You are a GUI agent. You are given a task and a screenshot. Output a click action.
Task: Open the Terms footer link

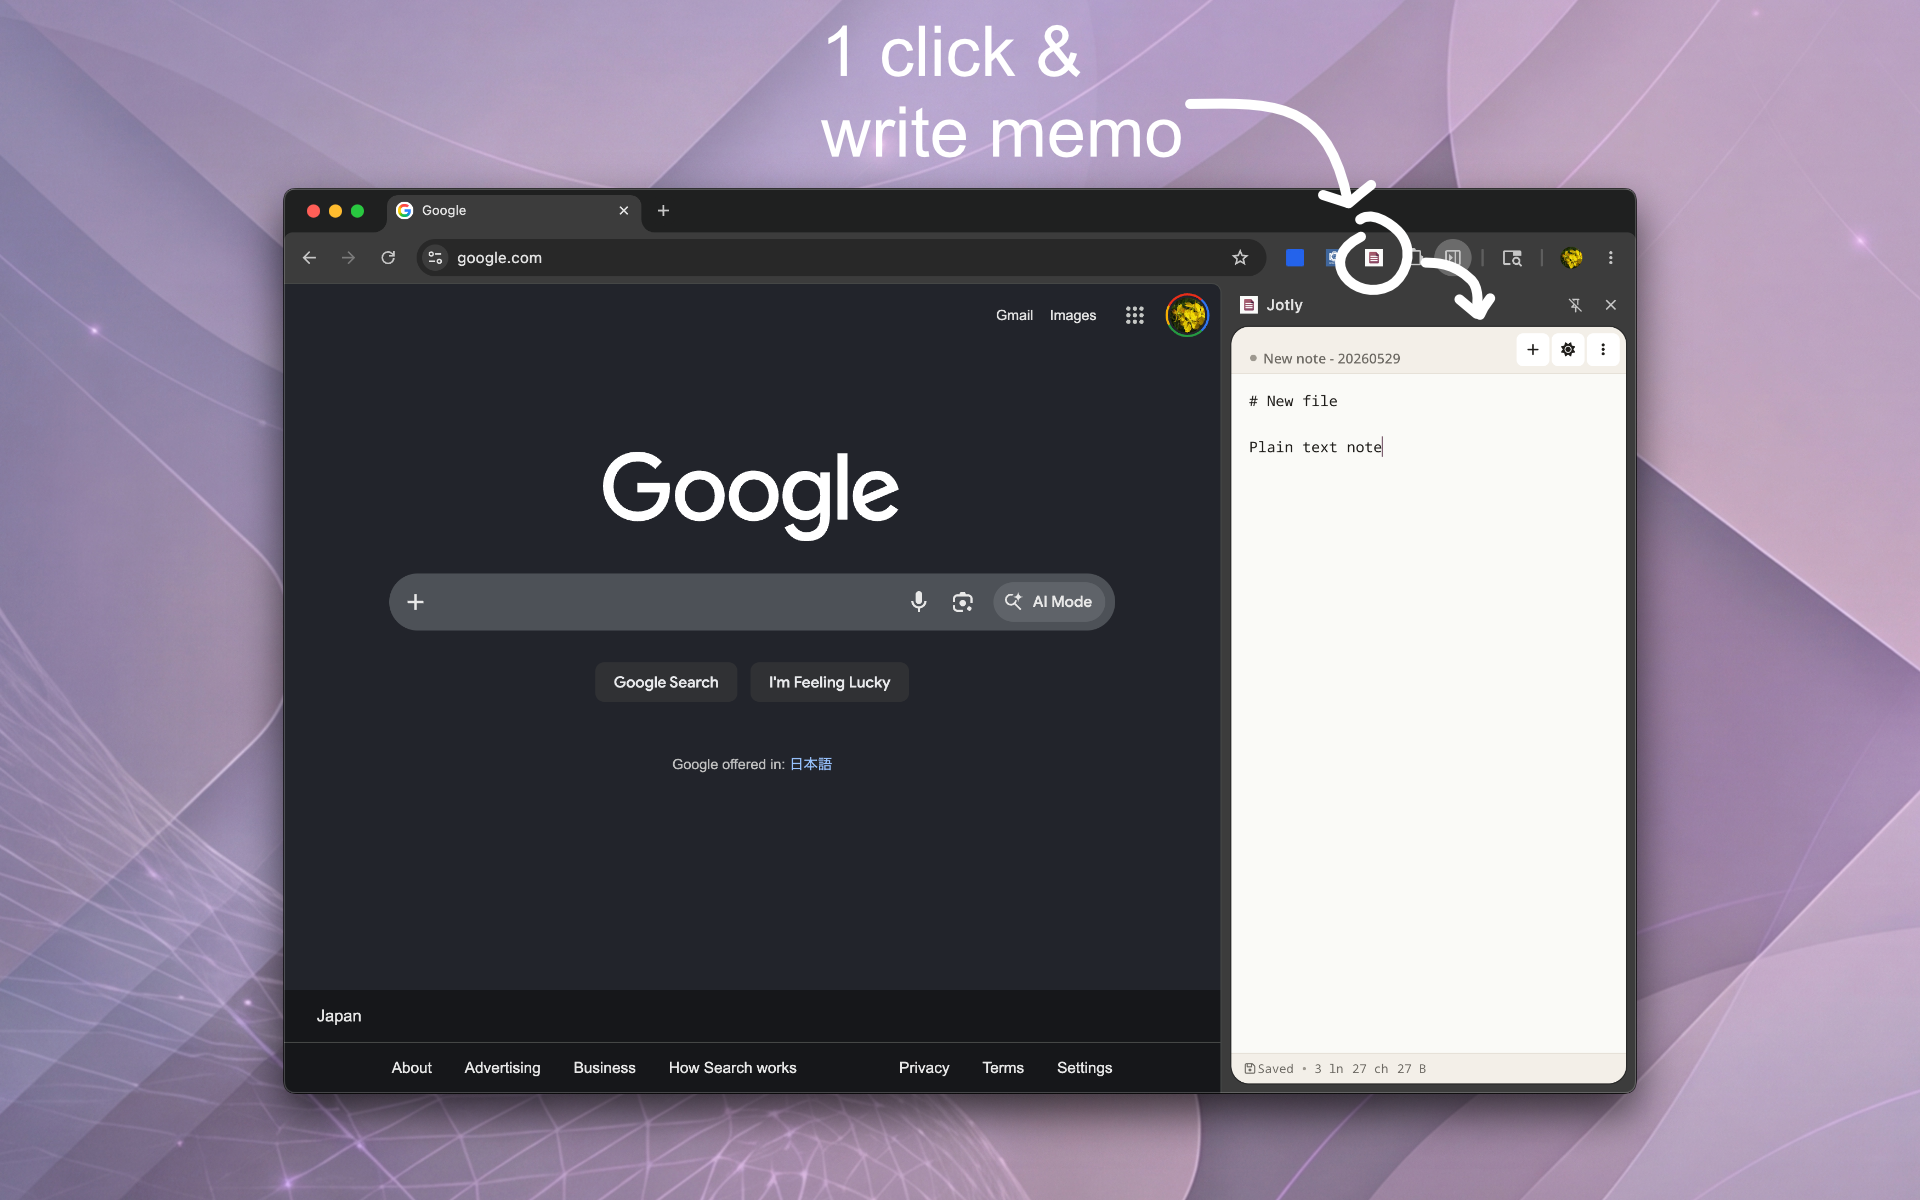[x=1003, y=1068]
